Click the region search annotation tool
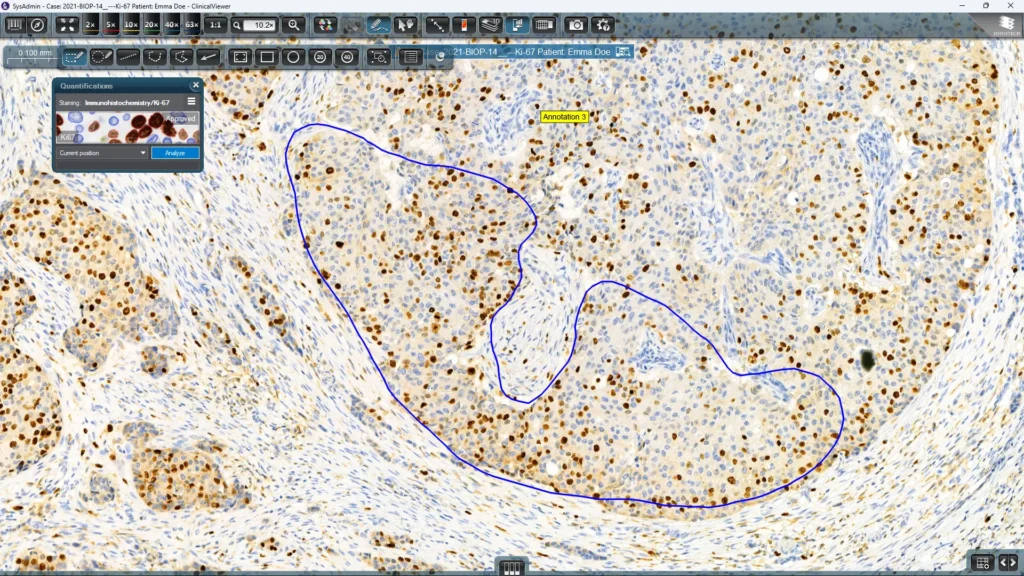The width and height of the screenshot is (1024, 576). [379, 57]
